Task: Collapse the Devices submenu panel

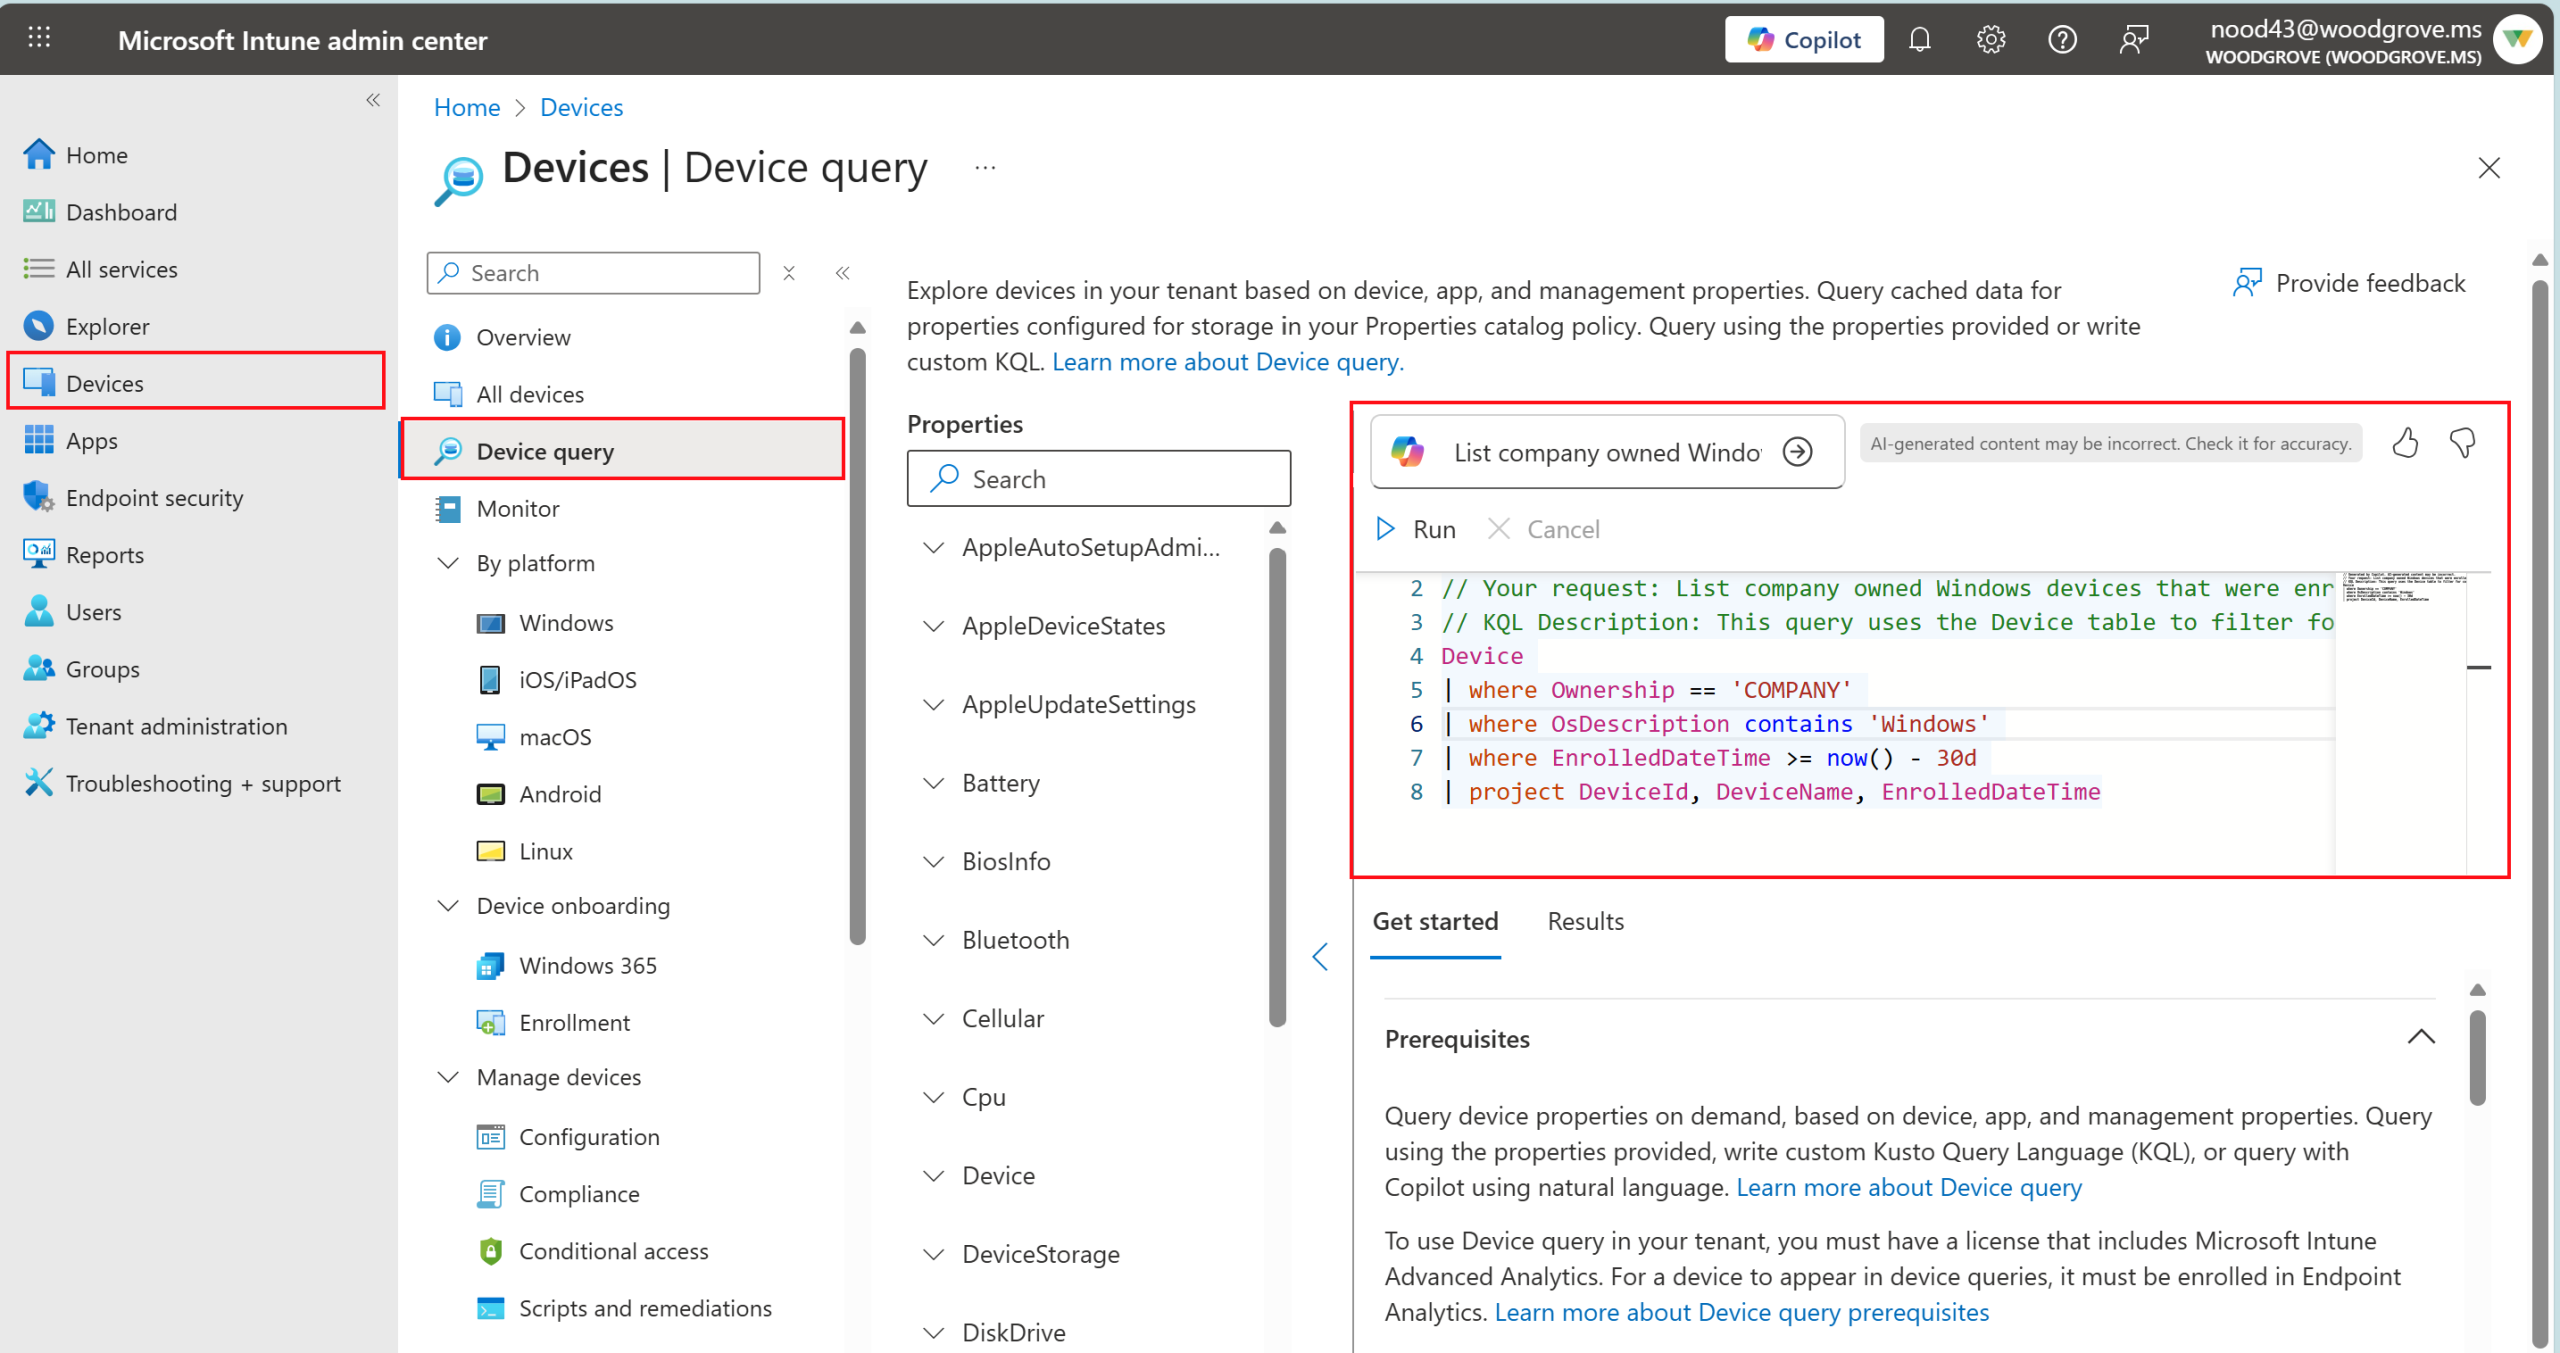Action: (x=843, y=273)
